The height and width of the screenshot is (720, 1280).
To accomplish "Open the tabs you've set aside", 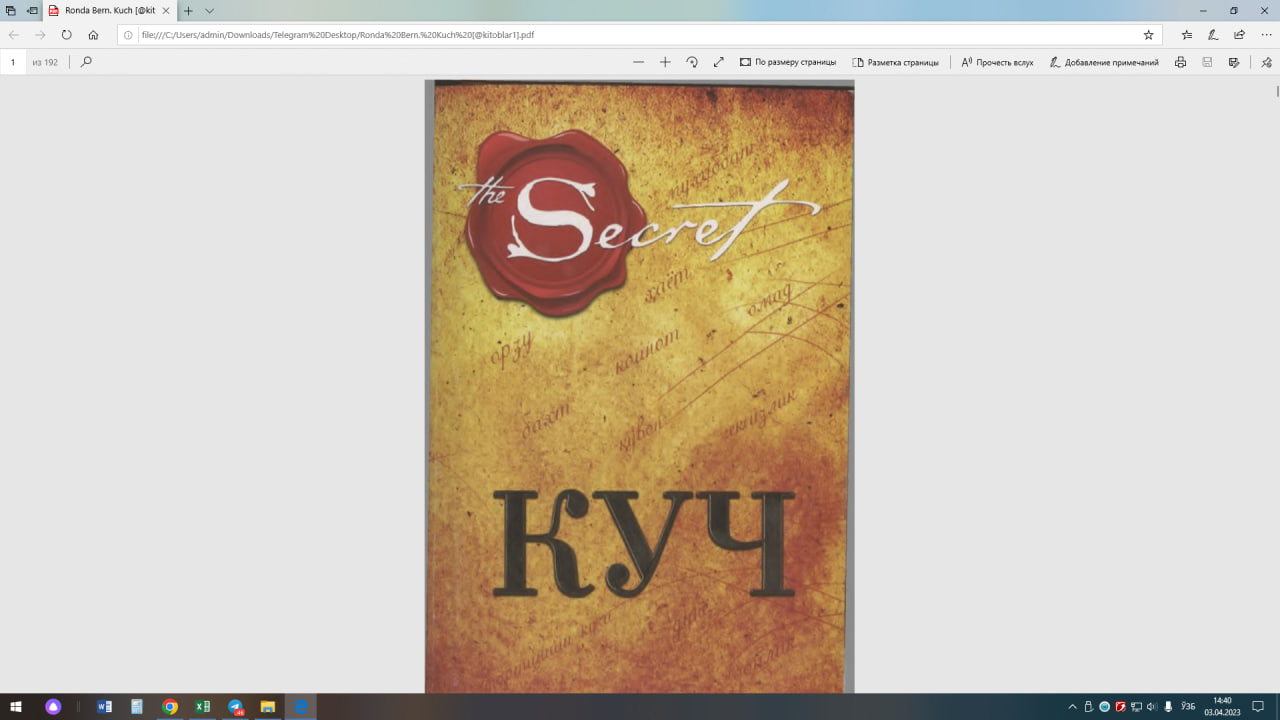I will pos(11,10).
